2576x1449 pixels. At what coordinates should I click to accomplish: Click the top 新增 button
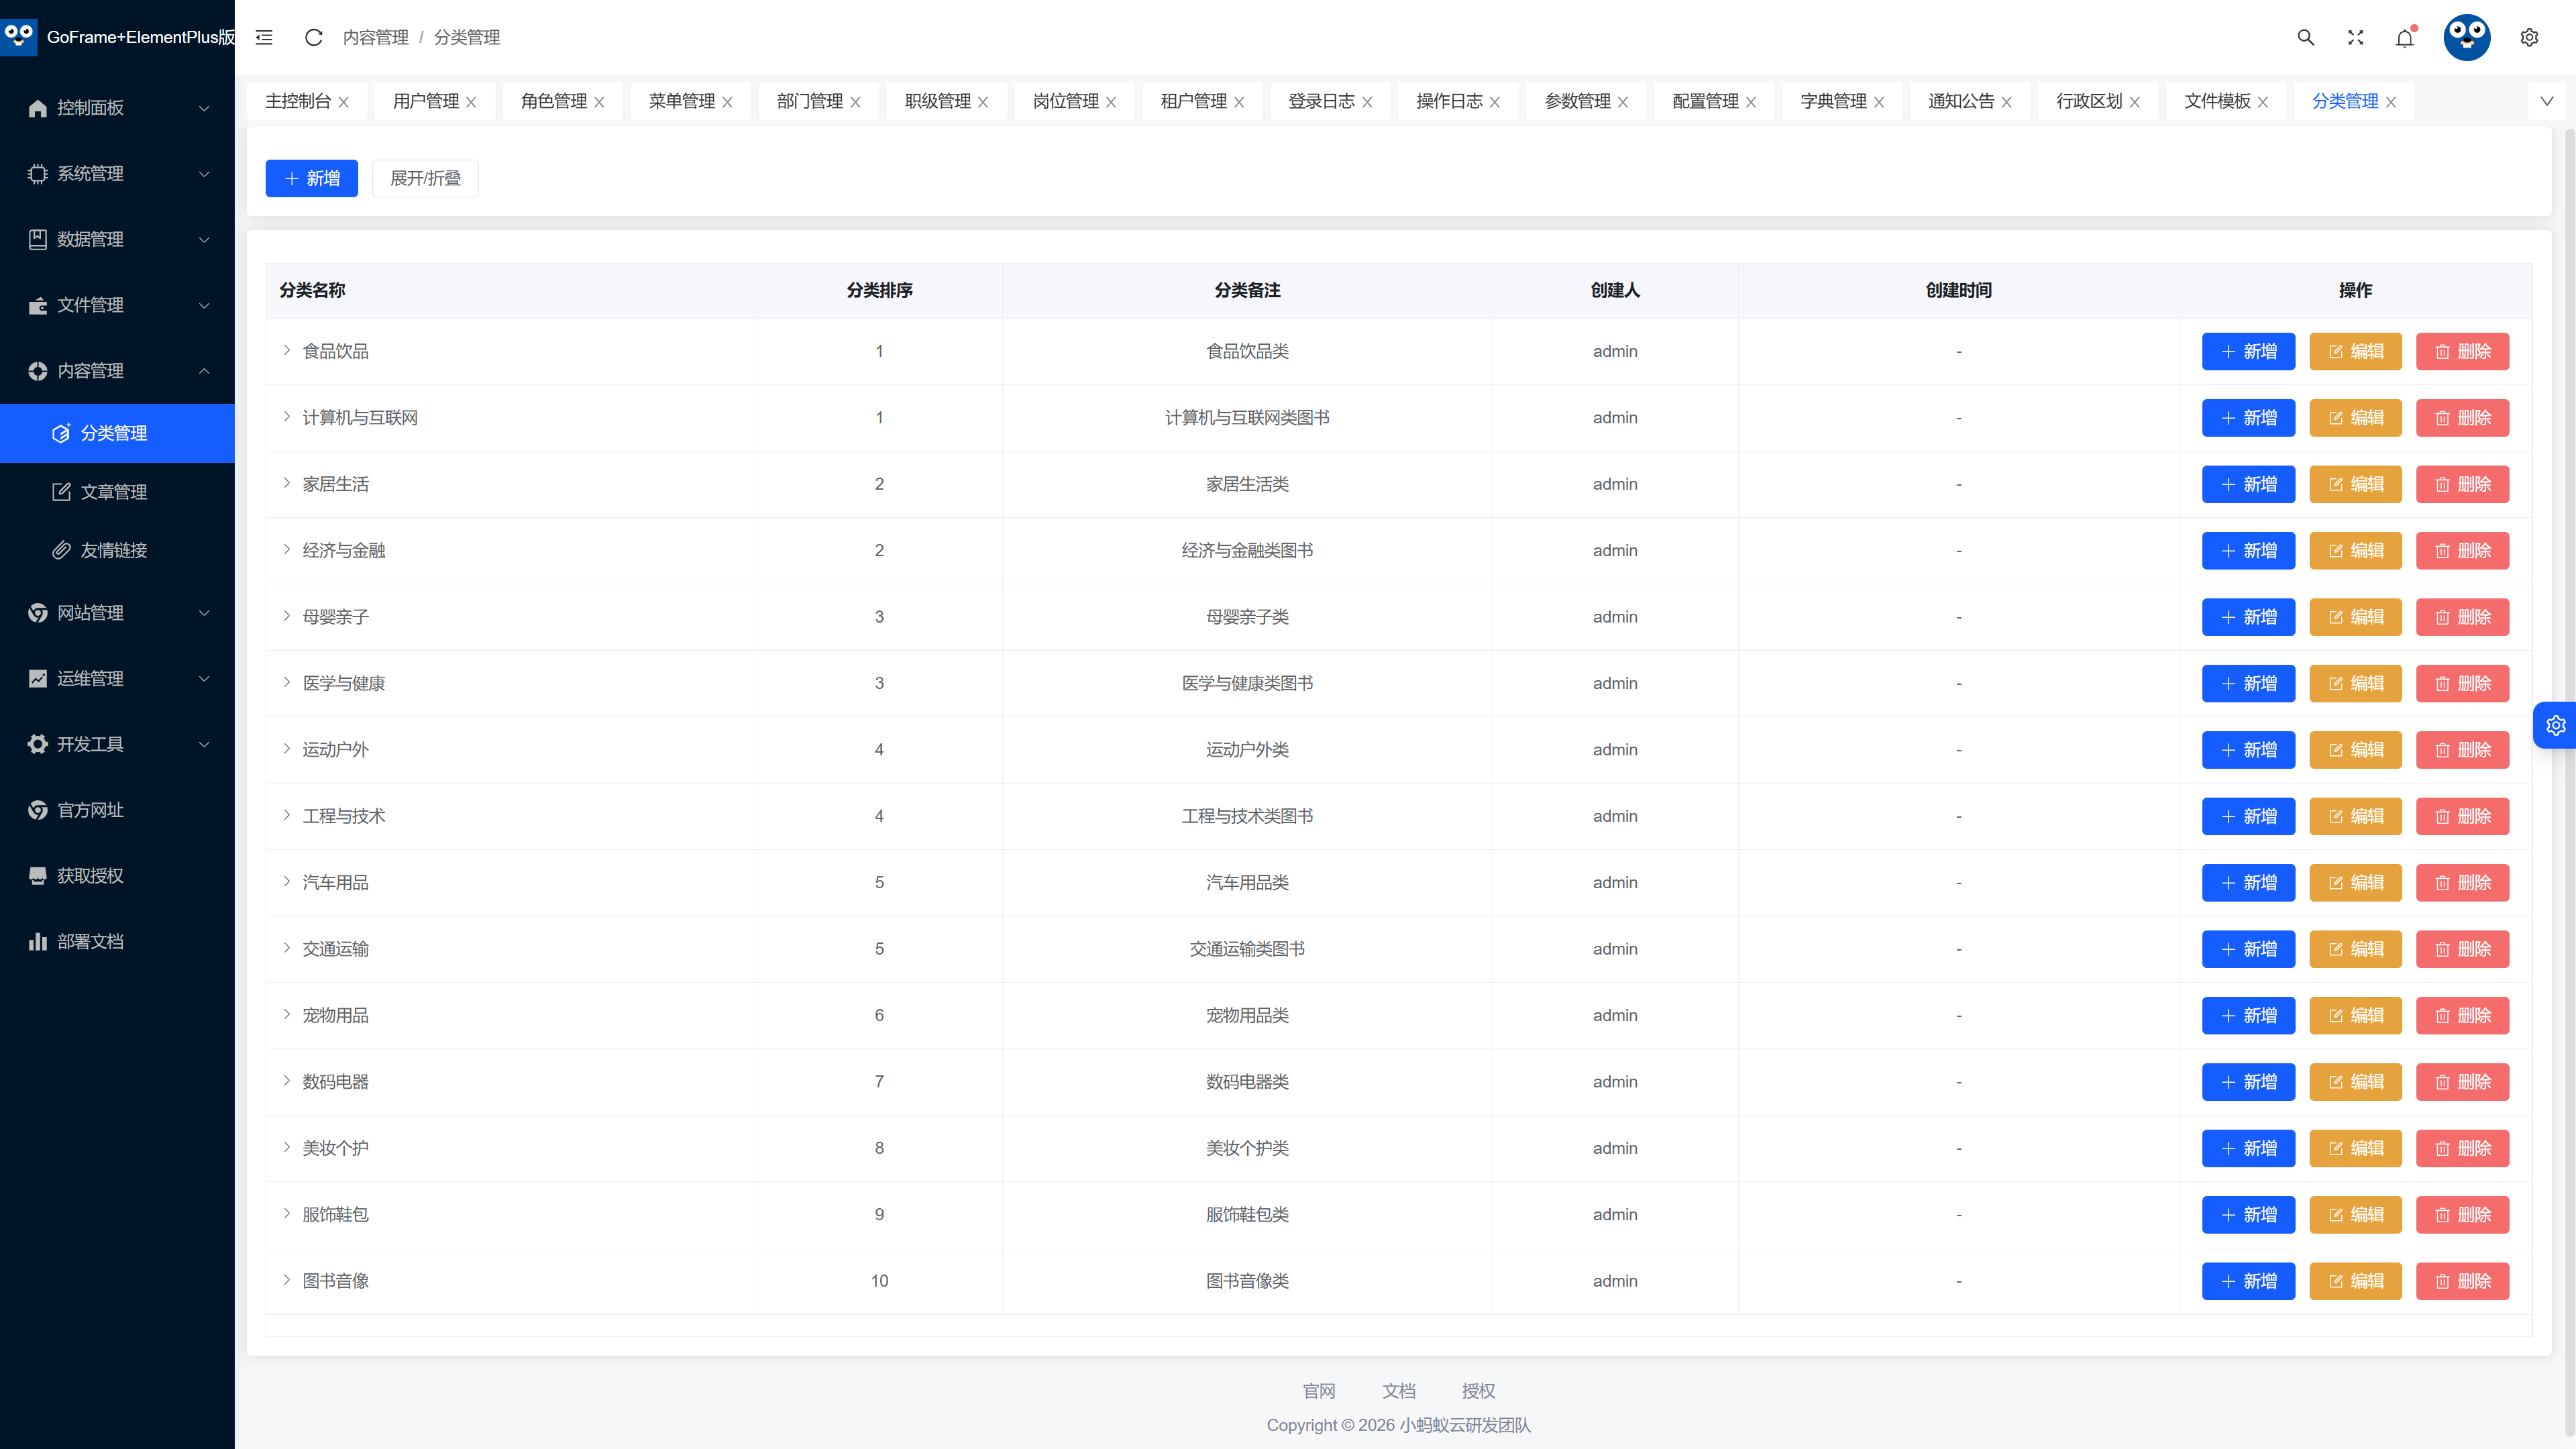point(311,178)
